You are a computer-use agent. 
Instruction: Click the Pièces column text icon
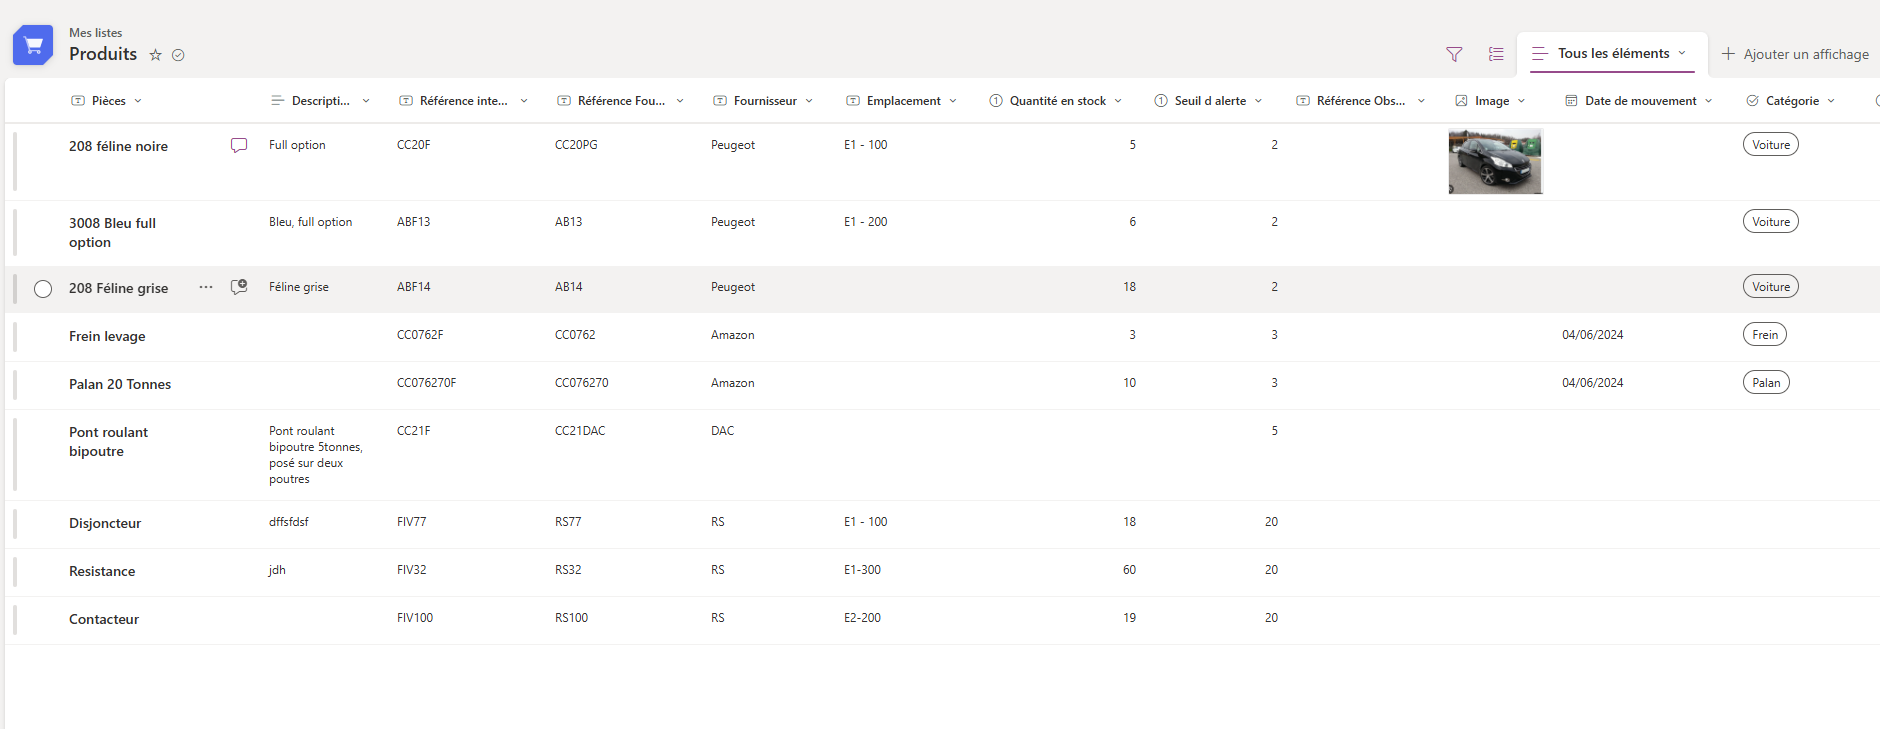coord(78,101)
